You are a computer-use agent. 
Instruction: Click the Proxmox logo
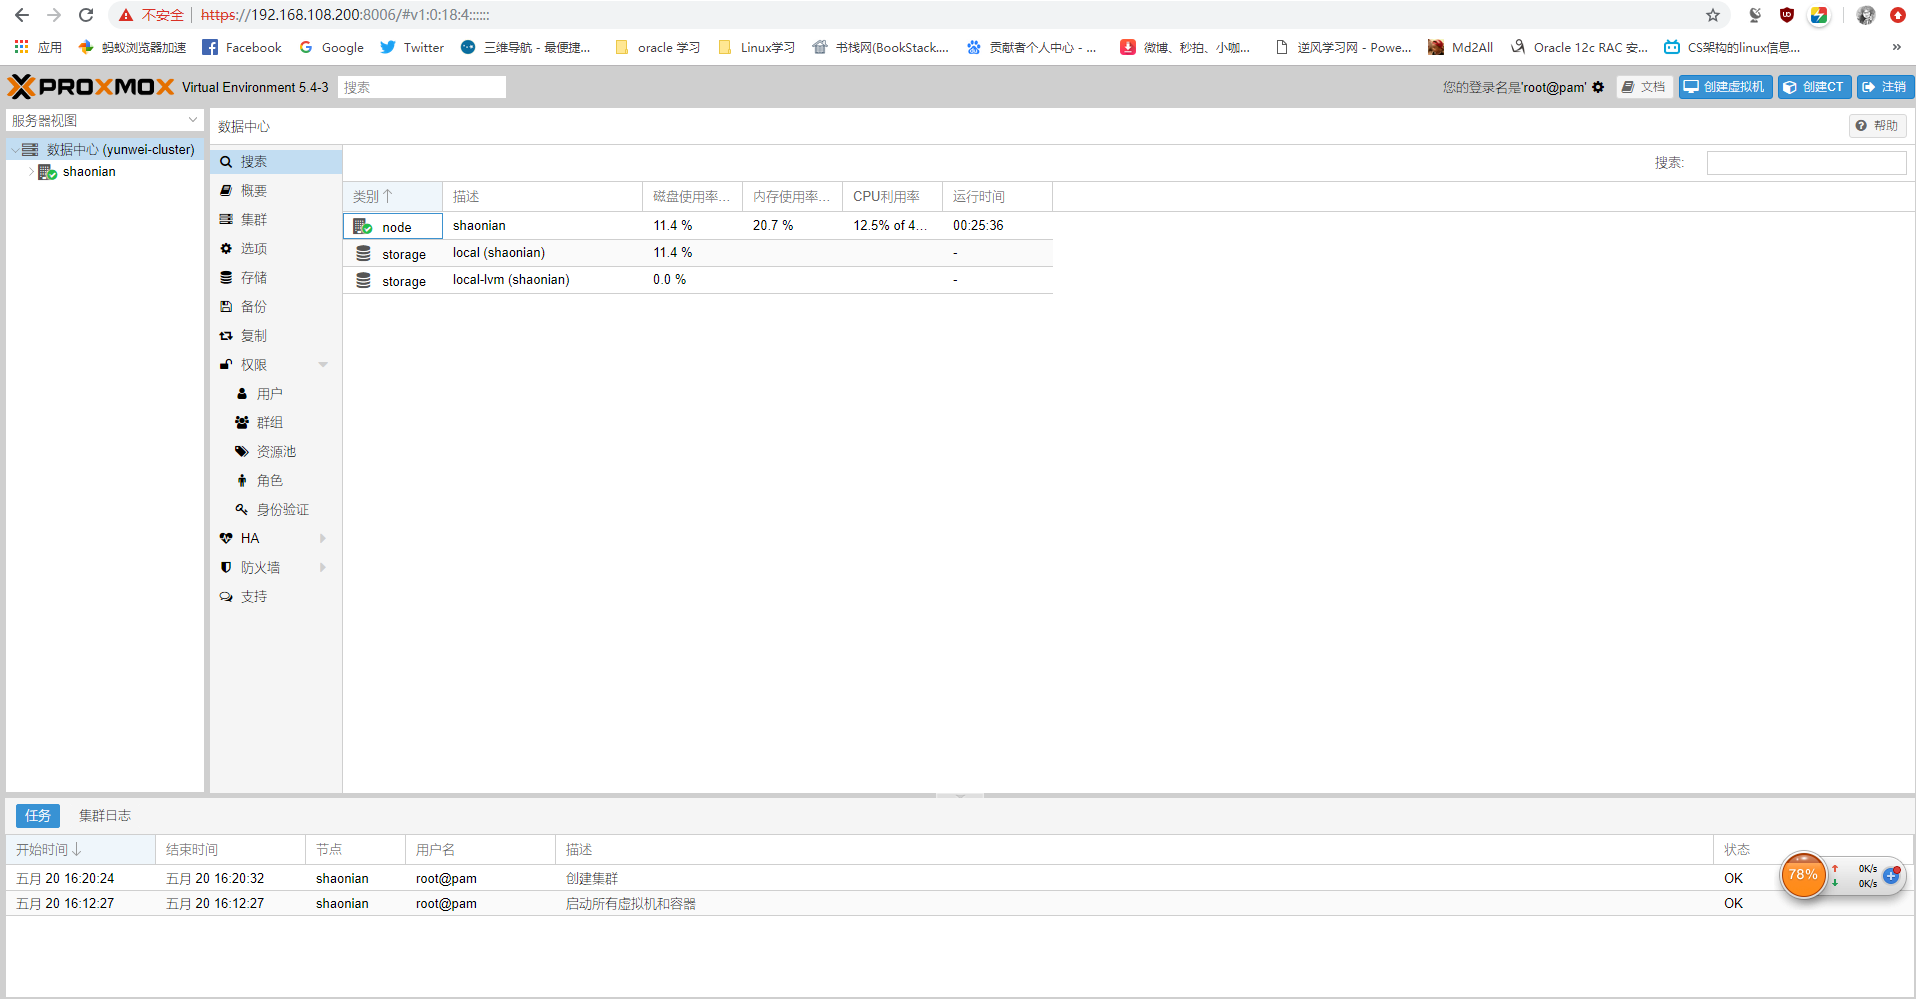pos(91,87)
